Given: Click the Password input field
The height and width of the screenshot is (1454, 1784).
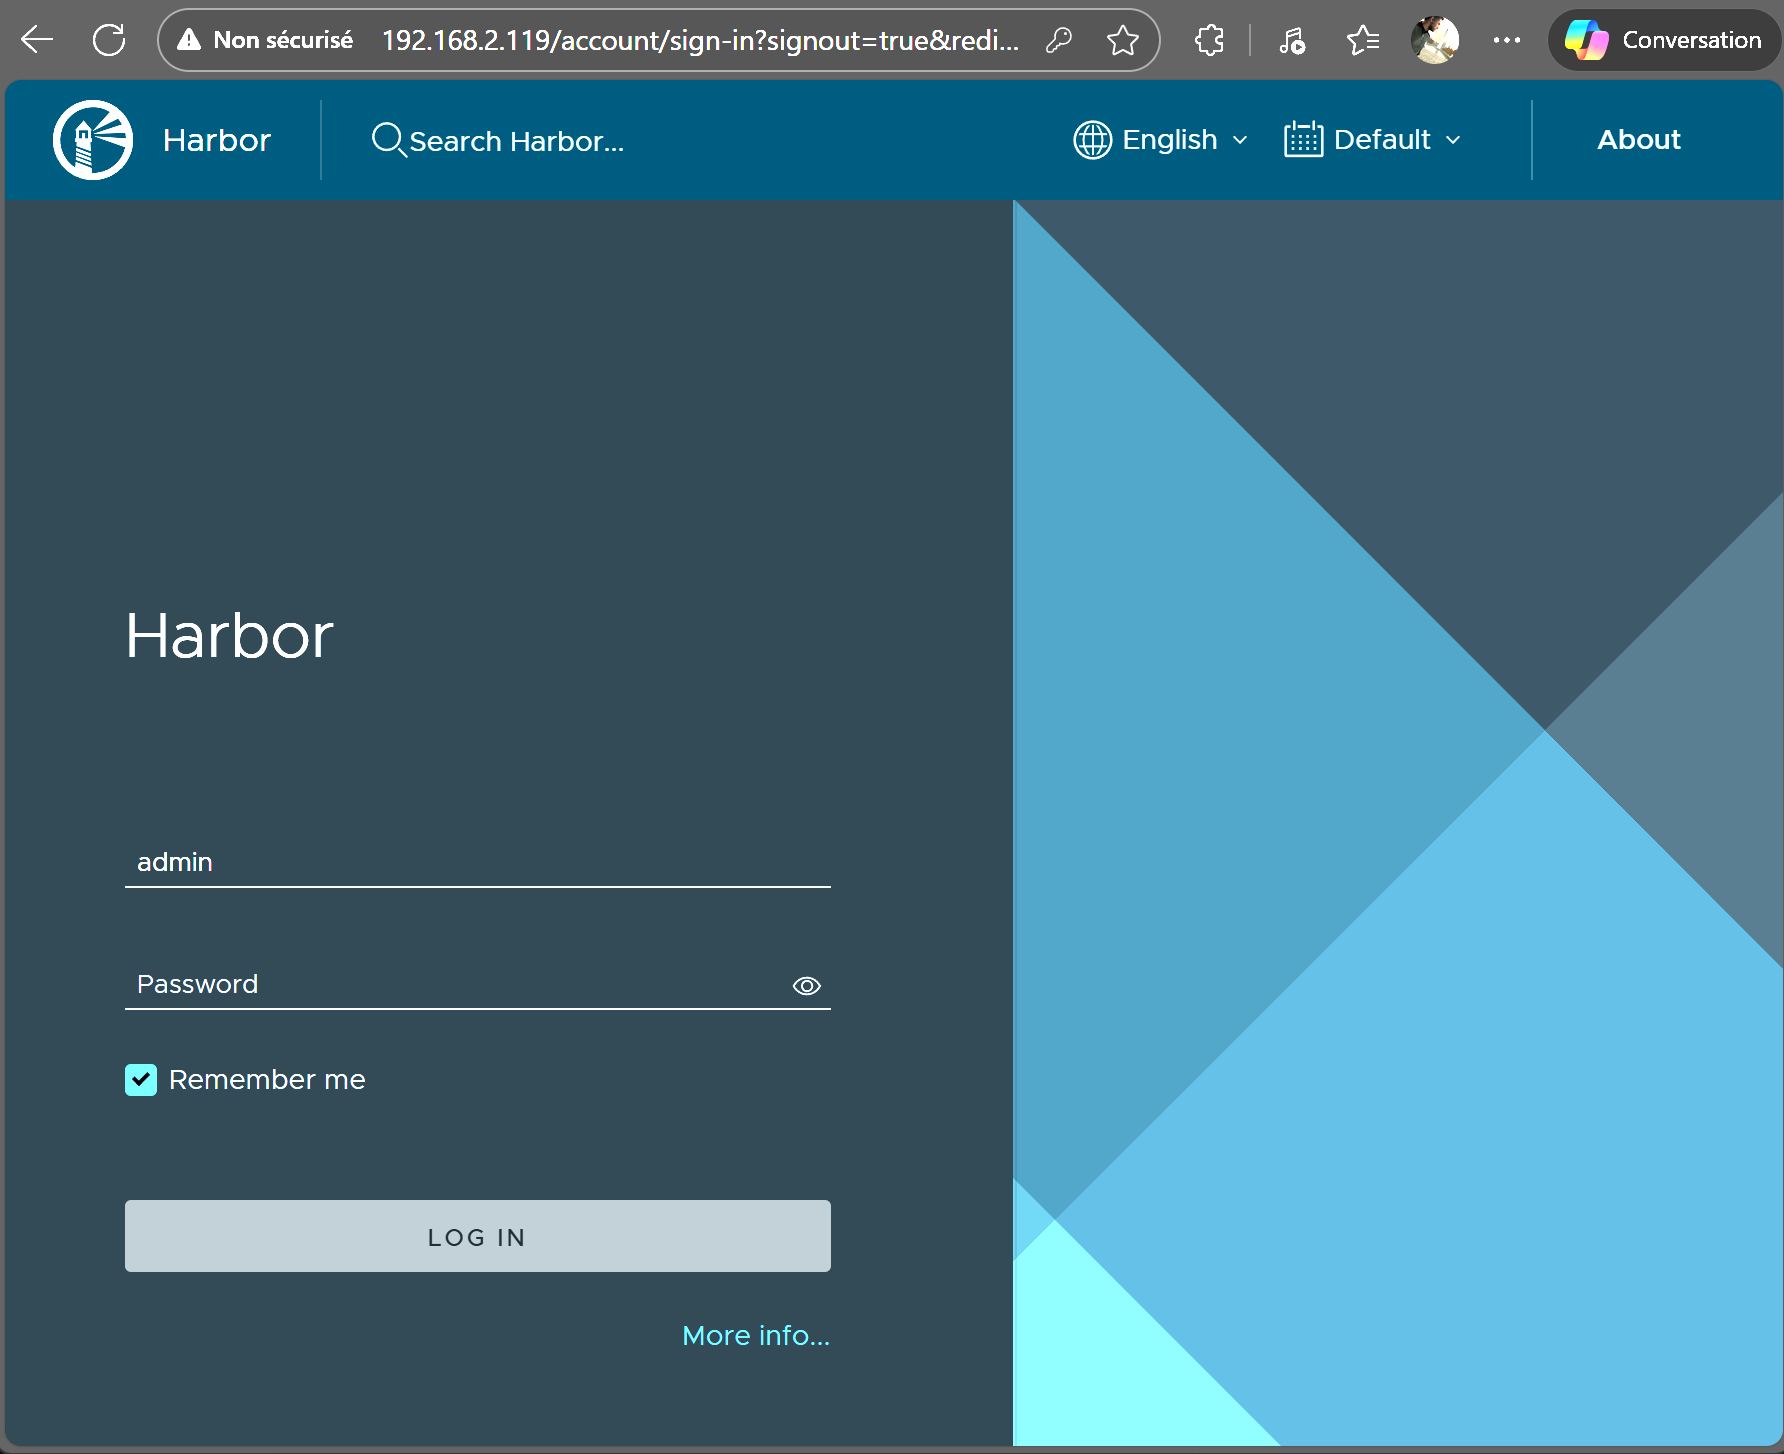Looking at the screenshot, I should pyautogui.click(x=455, y=984).
